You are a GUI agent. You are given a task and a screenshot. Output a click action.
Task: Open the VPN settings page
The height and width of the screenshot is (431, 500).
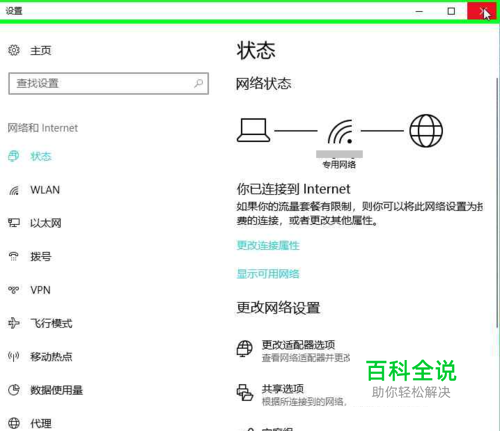pos(40,290)
